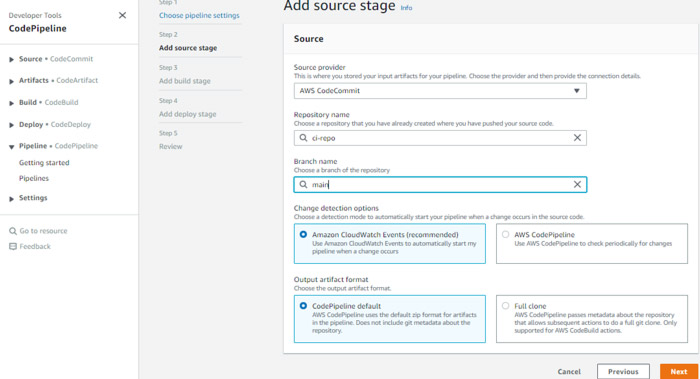Close the Developer Tools side panel
Image resolution: width=700 pixels, height=379 pixels.
(x=122, y=16)
